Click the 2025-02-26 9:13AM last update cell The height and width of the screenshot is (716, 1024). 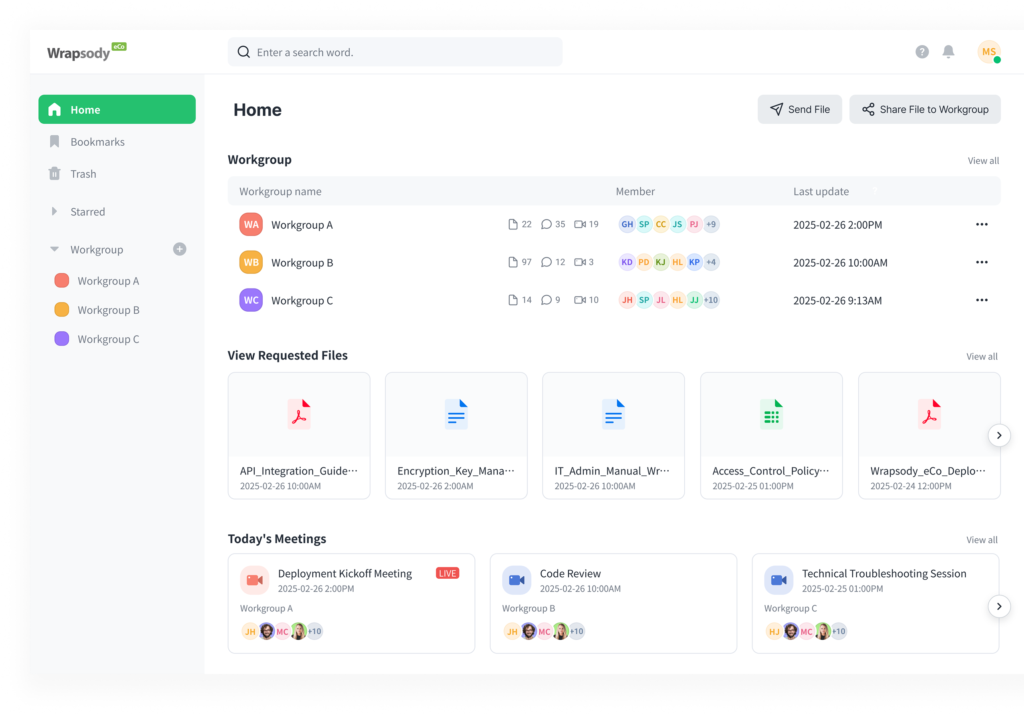click(837, 301)
